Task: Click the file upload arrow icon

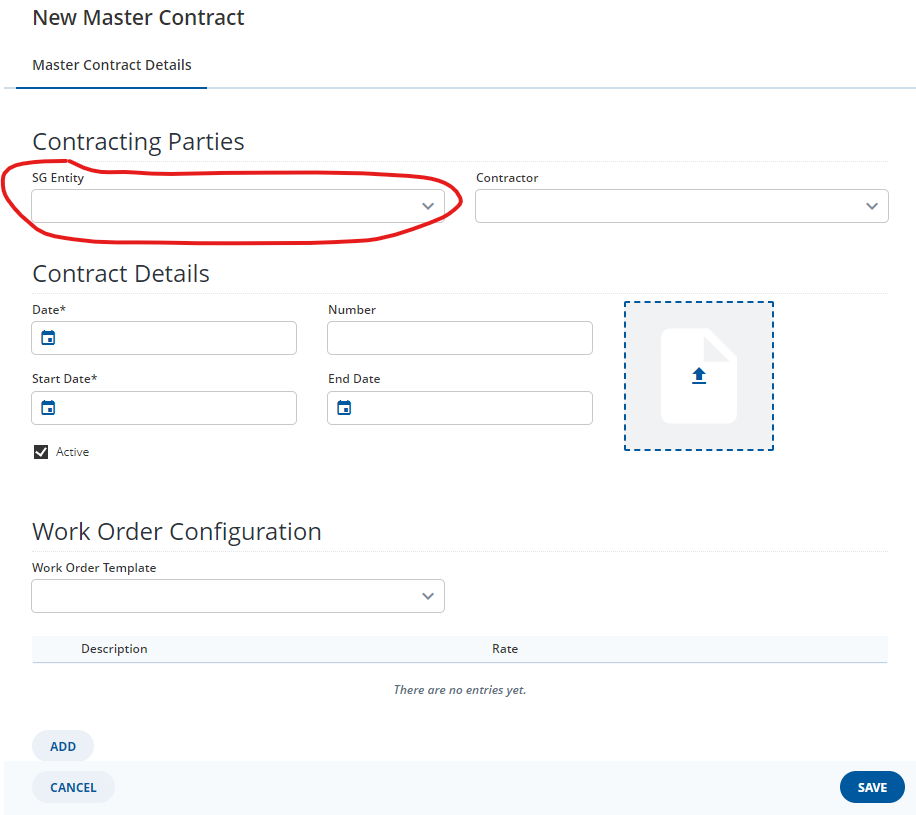Action: coord(699,376)
